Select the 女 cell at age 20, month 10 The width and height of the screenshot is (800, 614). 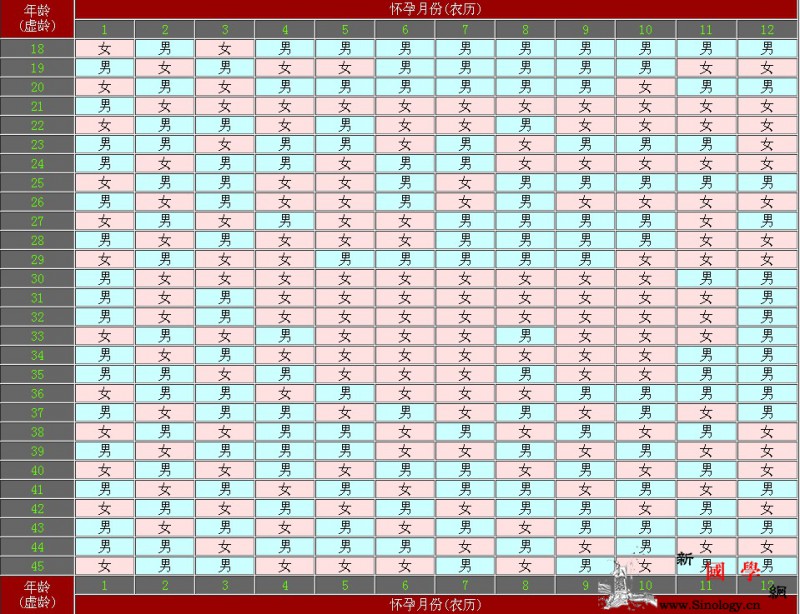click(646, 87)
